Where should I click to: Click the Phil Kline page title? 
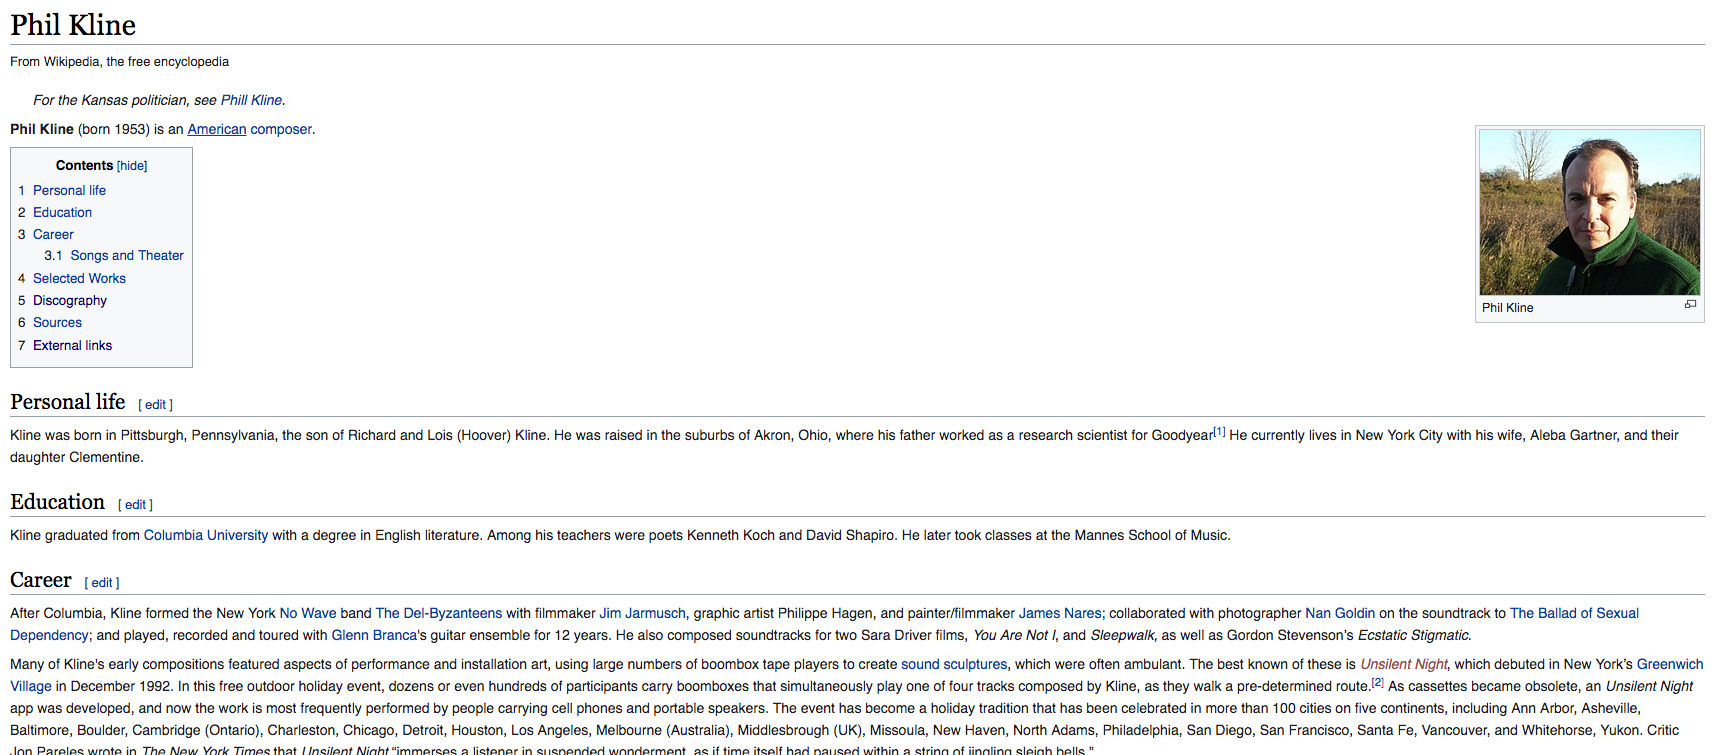(73, 25)
